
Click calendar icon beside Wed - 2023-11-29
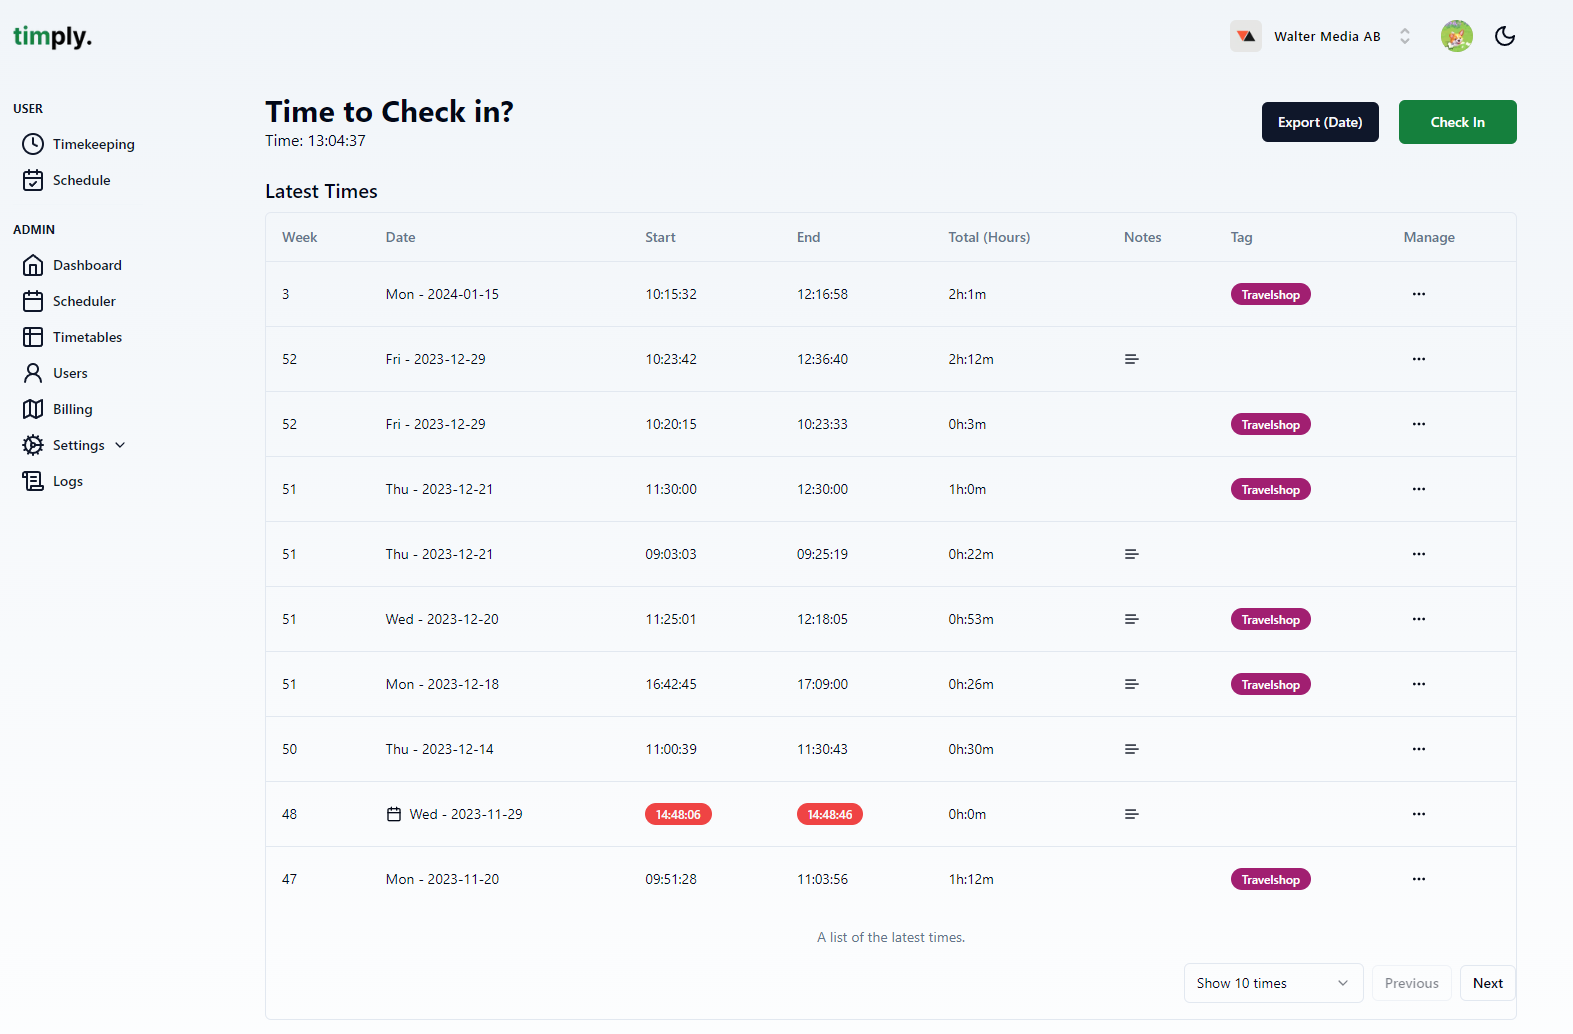[394, 814]
